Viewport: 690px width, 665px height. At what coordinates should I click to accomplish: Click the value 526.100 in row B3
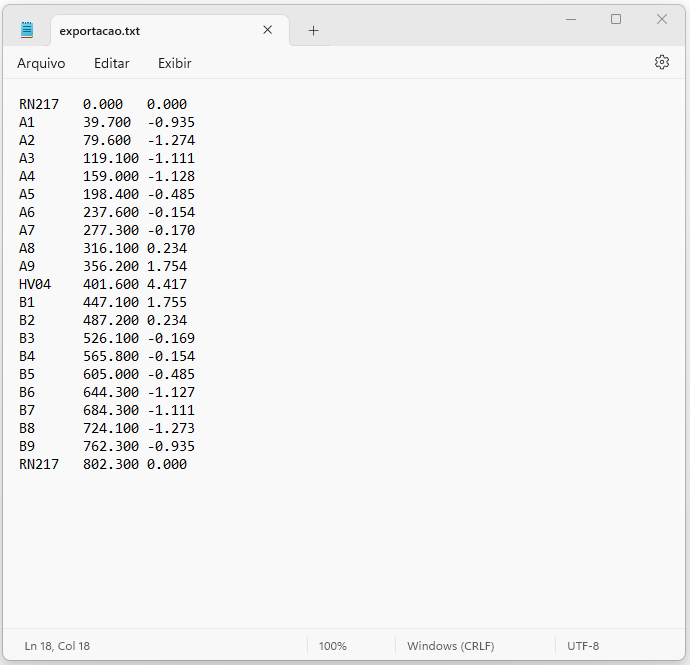[111, 338]
